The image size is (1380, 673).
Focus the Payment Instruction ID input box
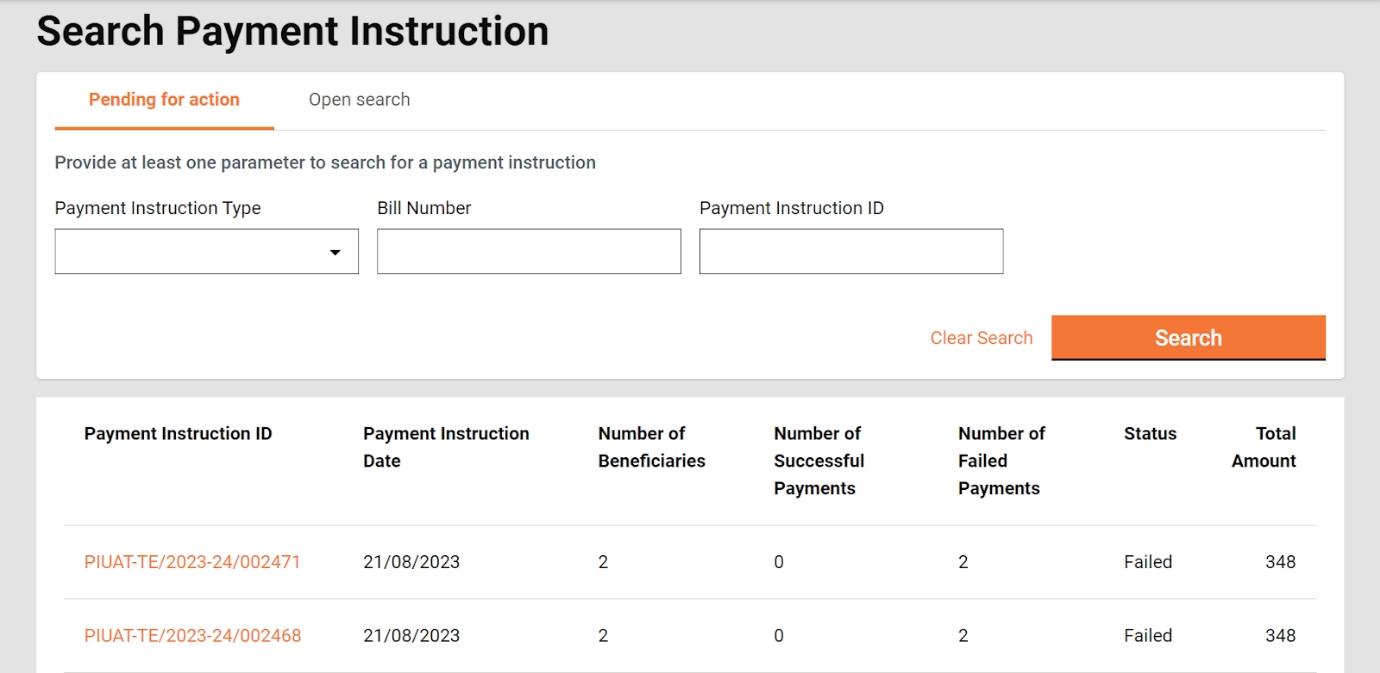(x=850, y=252)
